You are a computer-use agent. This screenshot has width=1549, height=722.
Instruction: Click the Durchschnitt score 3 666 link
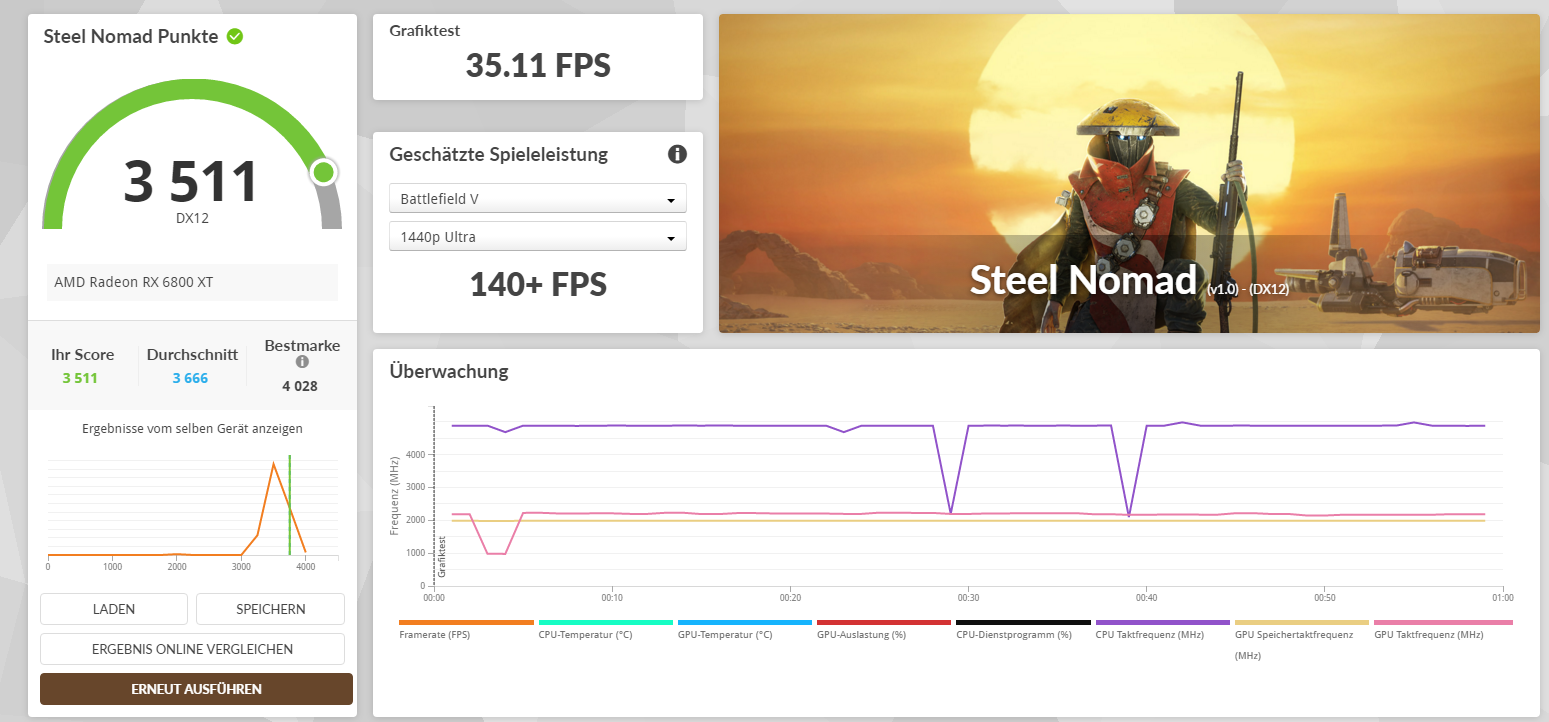pyautogui.click(x=190, y=378)
